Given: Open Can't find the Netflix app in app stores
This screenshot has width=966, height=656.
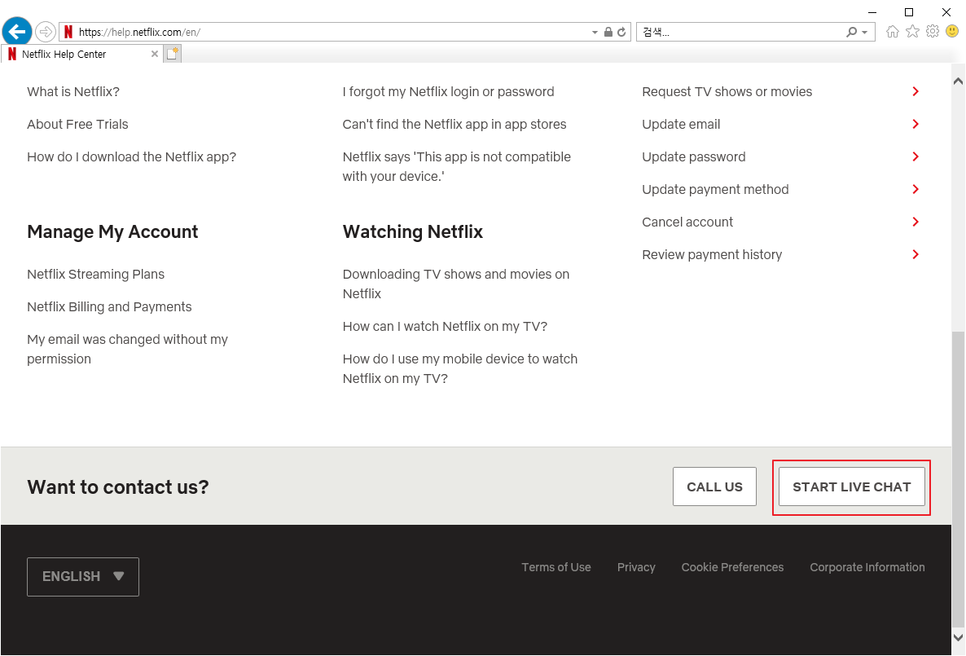Looking at the screenshot, I should [455, 124].
